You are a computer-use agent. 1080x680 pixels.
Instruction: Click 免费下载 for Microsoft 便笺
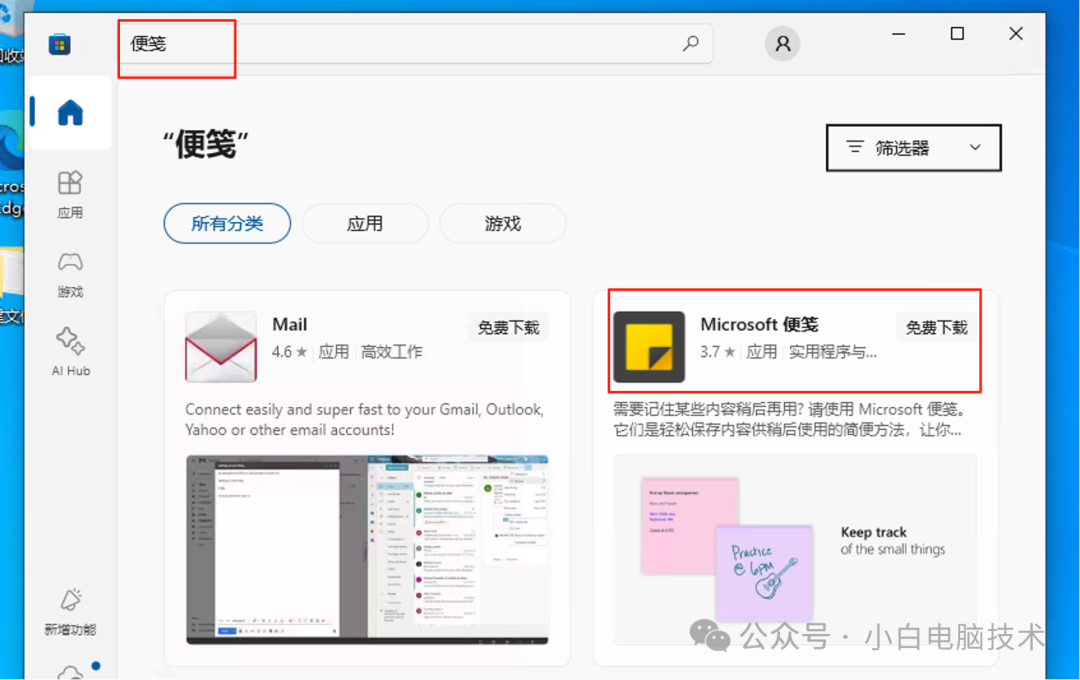(936, 327)
